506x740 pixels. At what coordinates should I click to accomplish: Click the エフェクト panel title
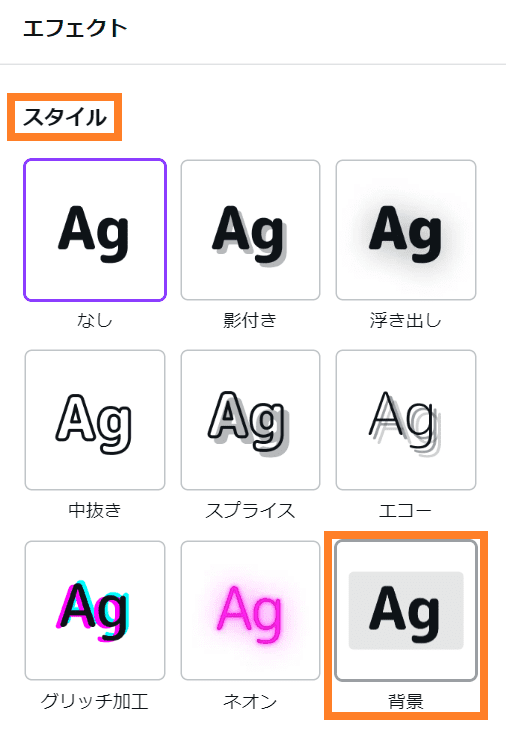pyautogui.click(x=75, y=28)
